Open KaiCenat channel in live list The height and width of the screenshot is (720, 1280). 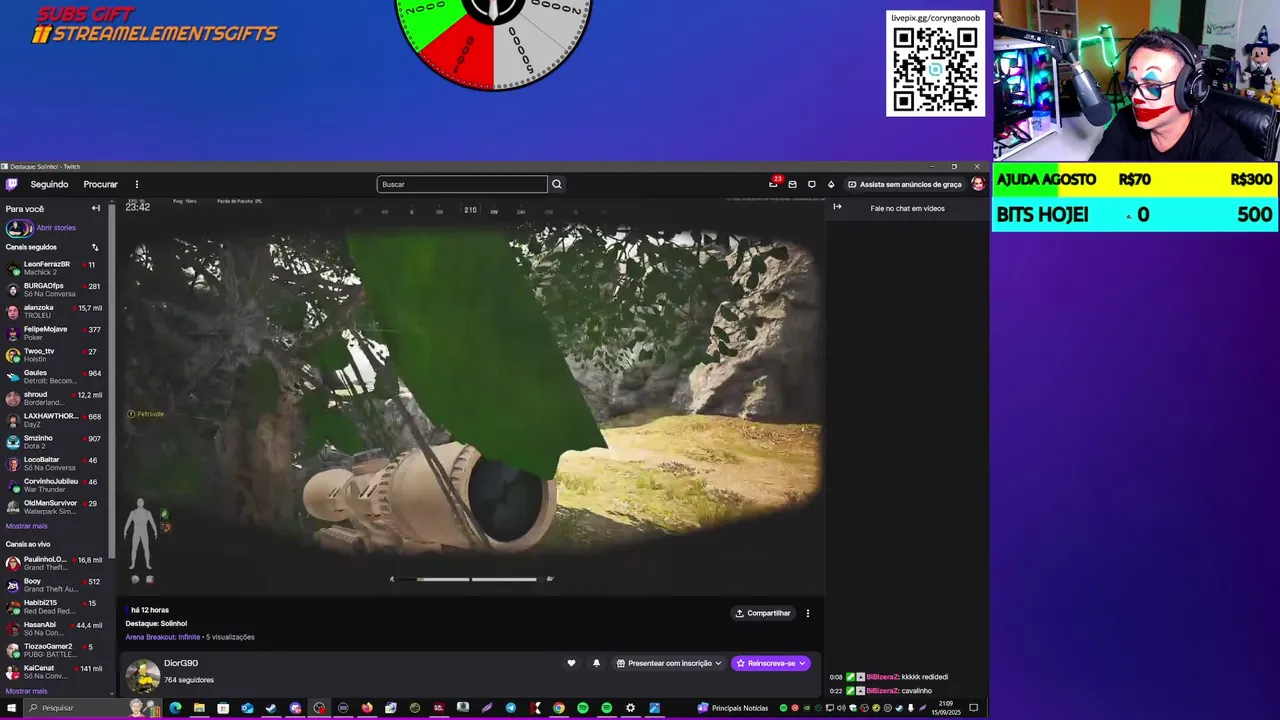pos(56,672)
